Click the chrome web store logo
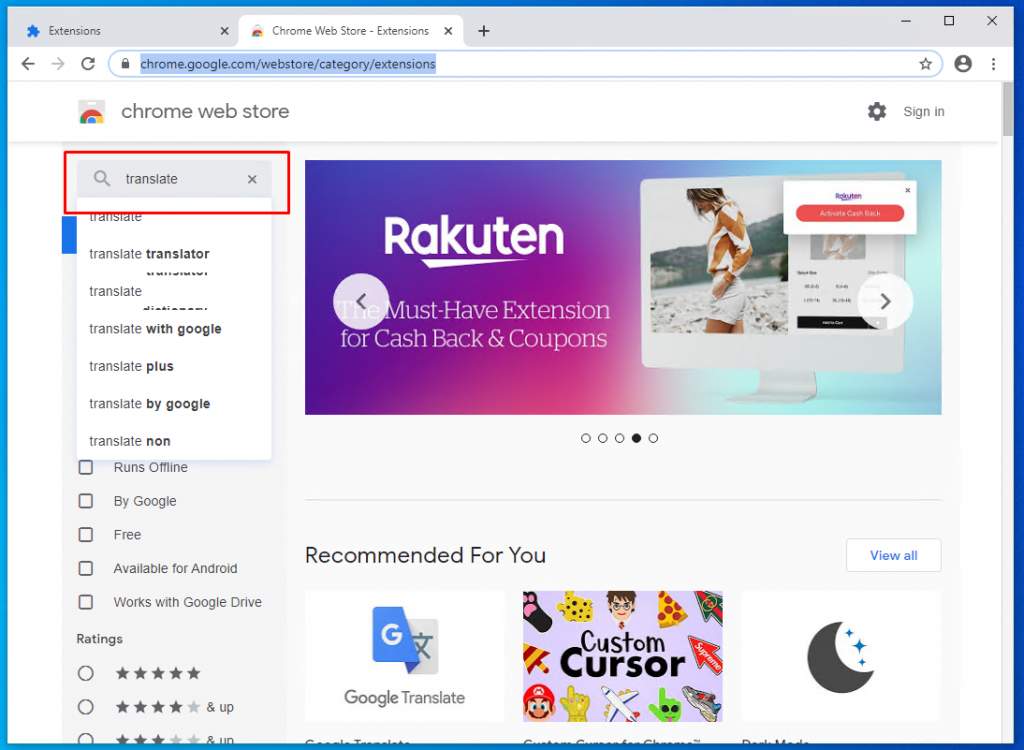Screen dimensions: 1024x750 [x=91, y=112]
